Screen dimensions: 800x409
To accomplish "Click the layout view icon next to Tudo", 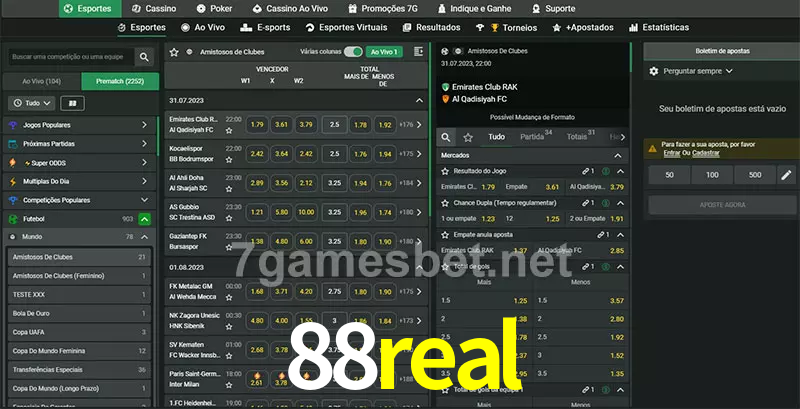I will (72, 103).
